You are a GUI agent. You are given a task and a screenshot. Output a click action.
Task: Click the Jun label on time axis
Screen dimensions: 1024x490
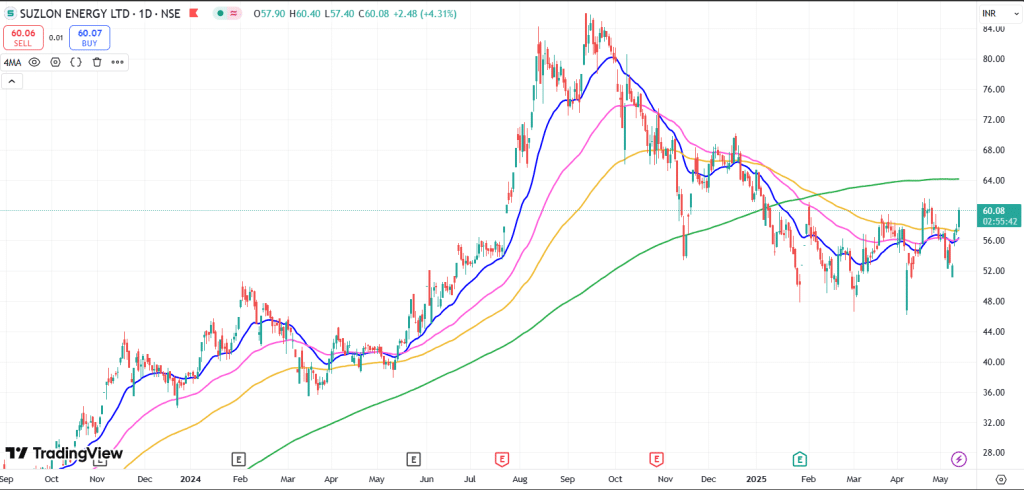coord(426,479)
